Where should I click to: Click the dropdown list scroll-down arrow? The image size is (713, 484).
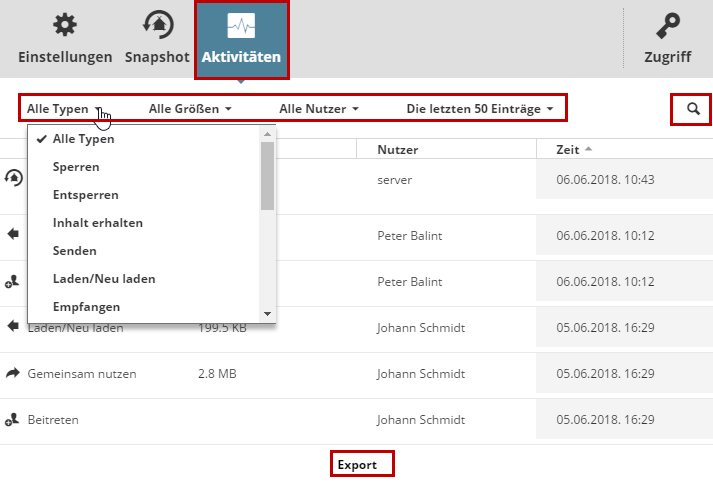point(267,314)
